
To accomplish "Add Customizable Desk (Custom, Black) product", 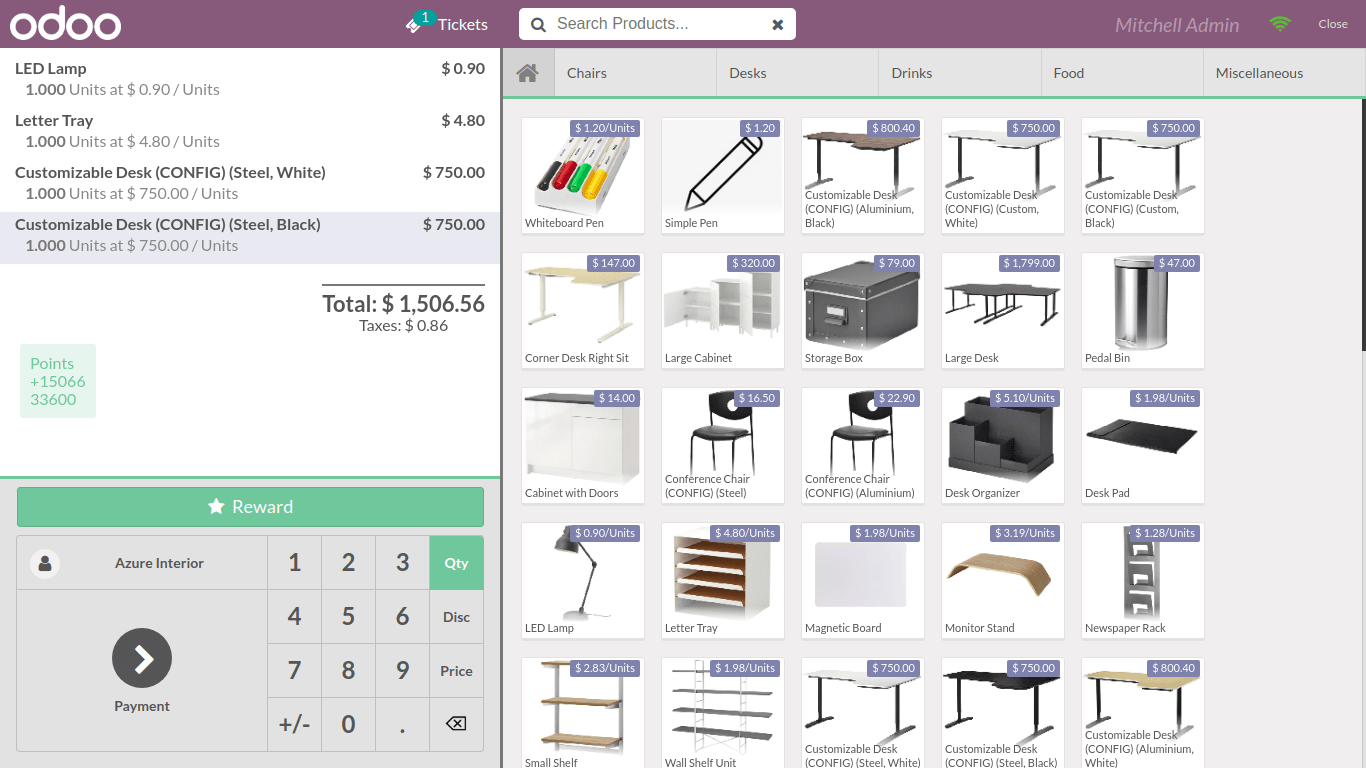I will tap(1143, 176).
